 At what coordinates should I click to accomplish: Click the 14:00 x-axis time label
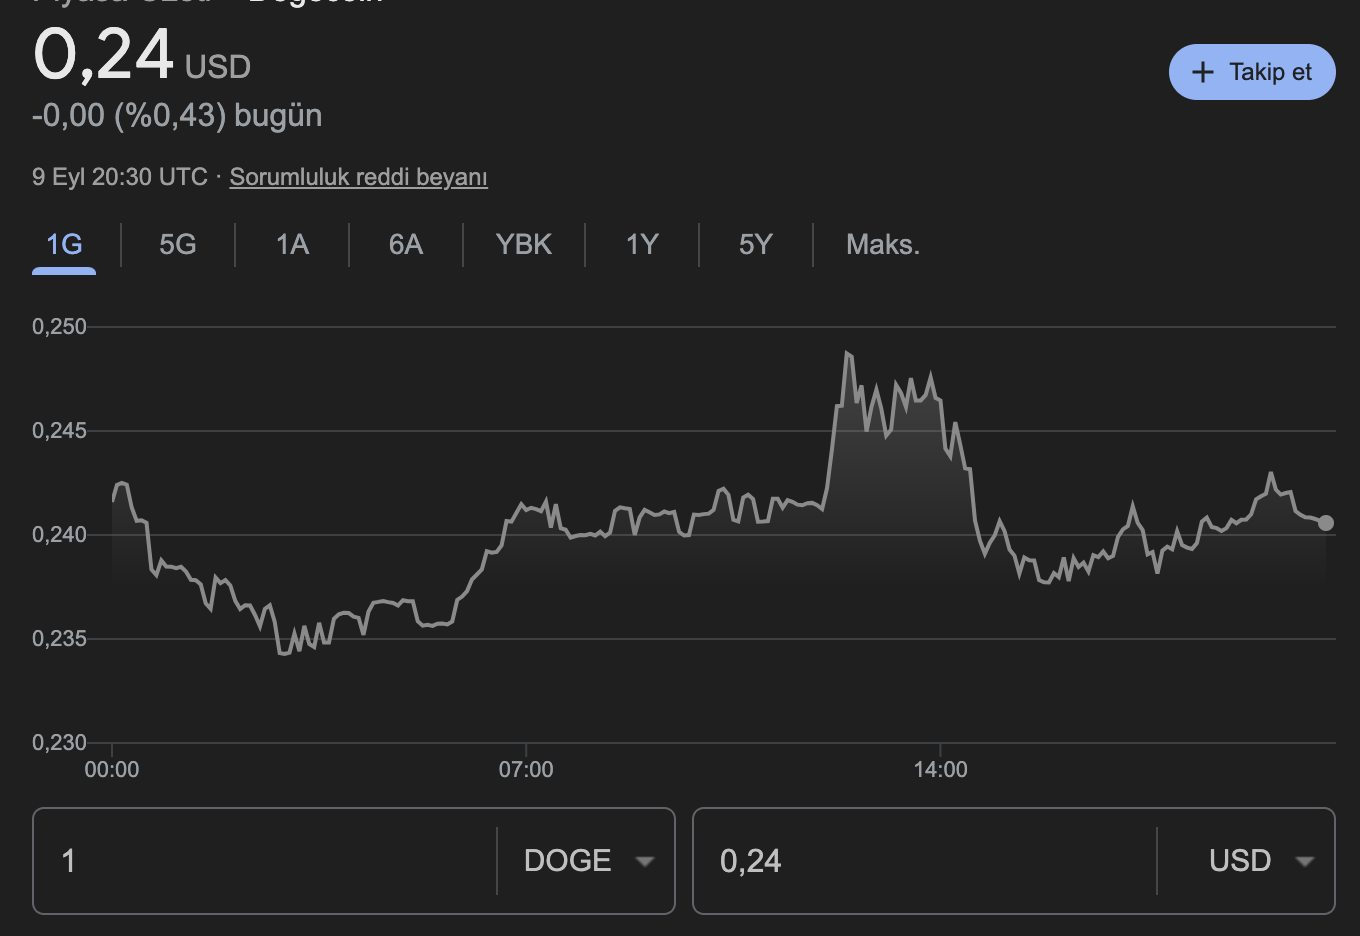941,769
